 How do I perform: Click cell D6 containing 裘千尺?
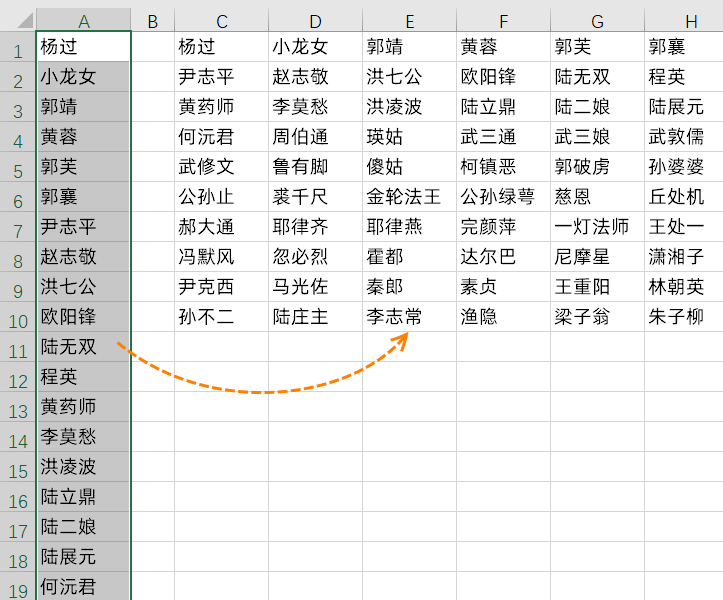(x=316, y=196)
